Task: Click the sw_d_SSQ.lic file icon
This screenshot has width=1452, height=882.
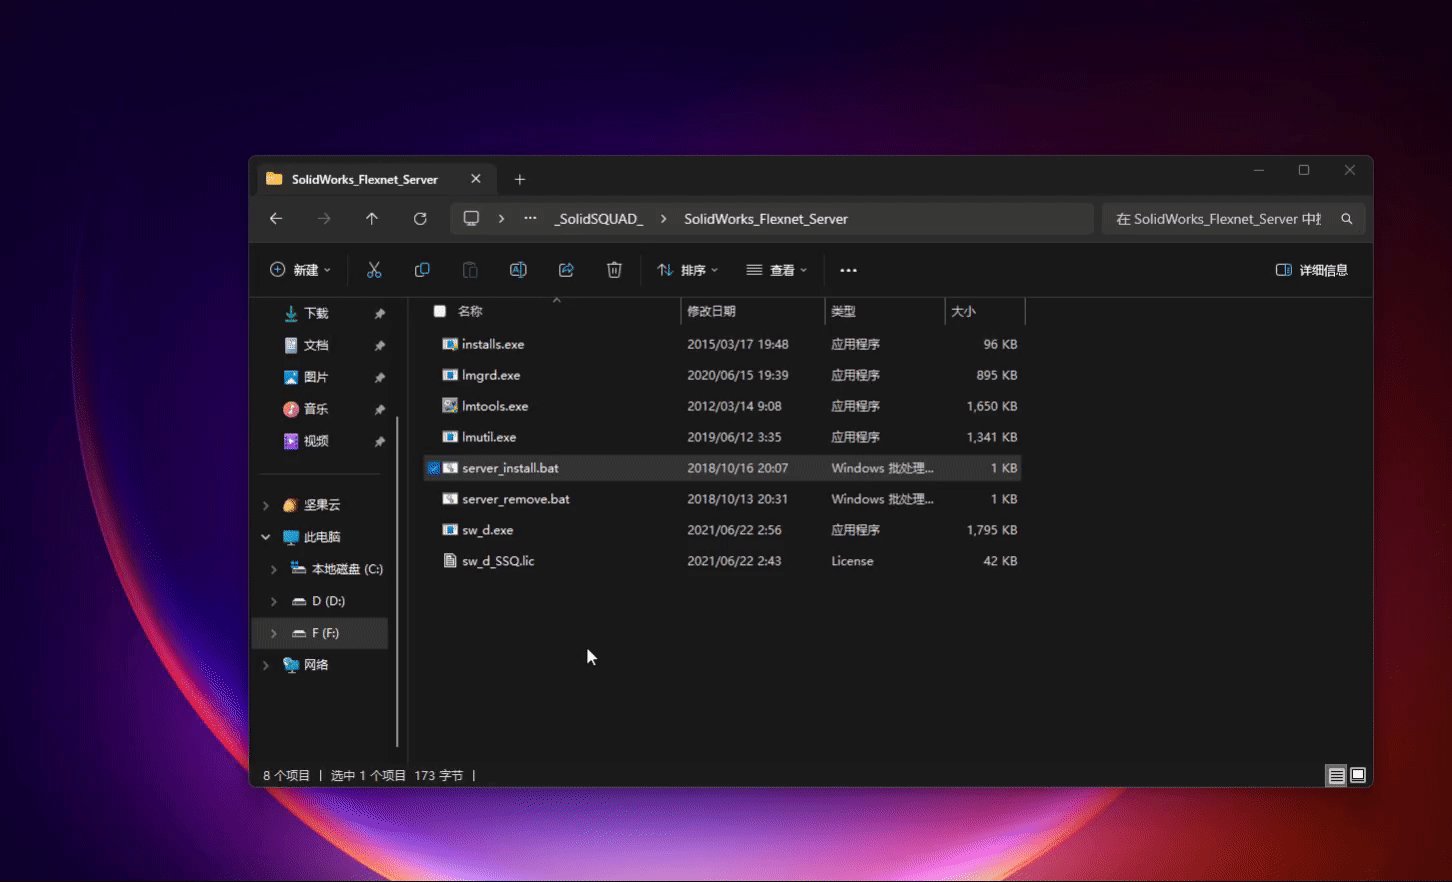Action: pyautogui.click(x=450, y=561)
